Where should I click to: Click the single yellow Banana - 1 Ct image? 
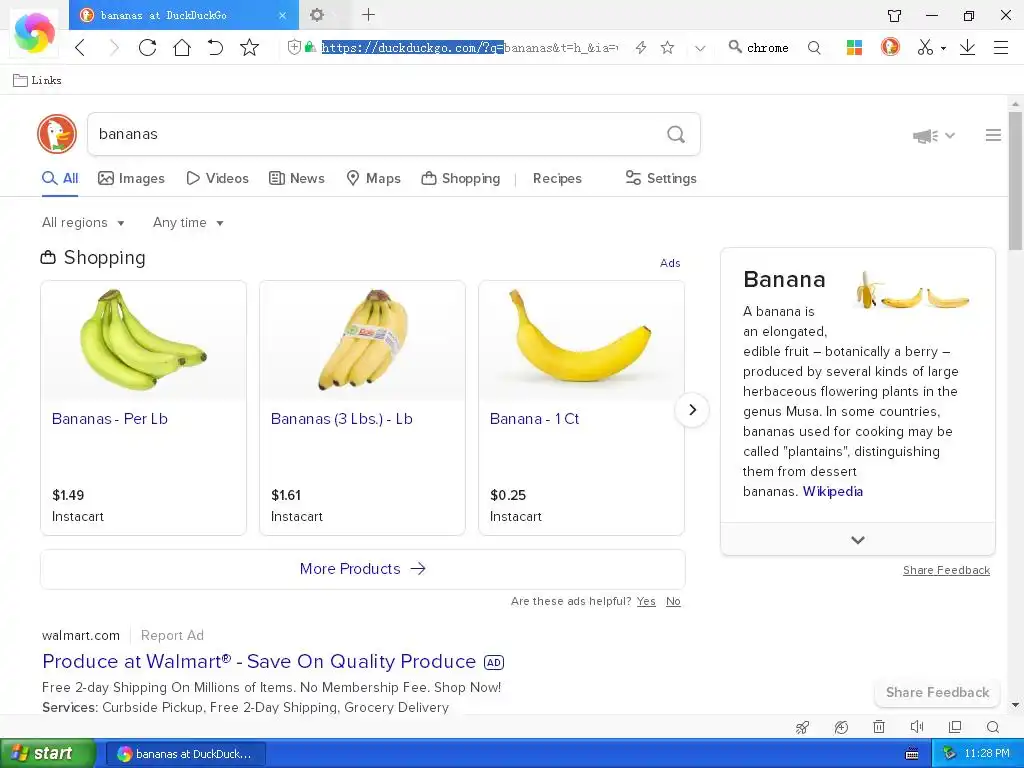(x=581, y=341)
